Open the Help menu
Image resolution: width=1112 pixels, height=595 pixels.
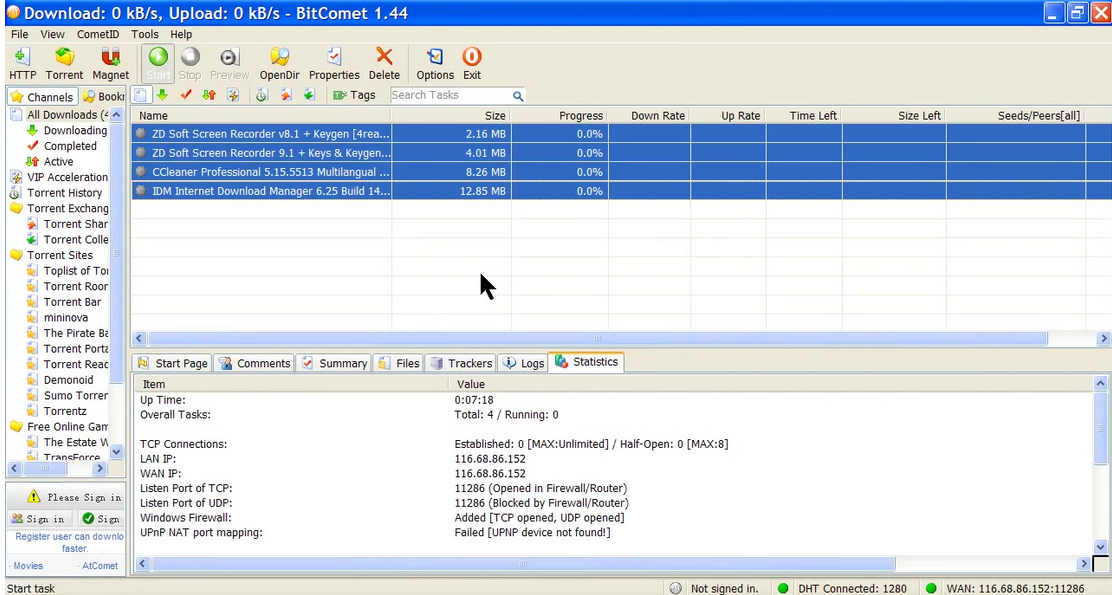pos(181,34)
